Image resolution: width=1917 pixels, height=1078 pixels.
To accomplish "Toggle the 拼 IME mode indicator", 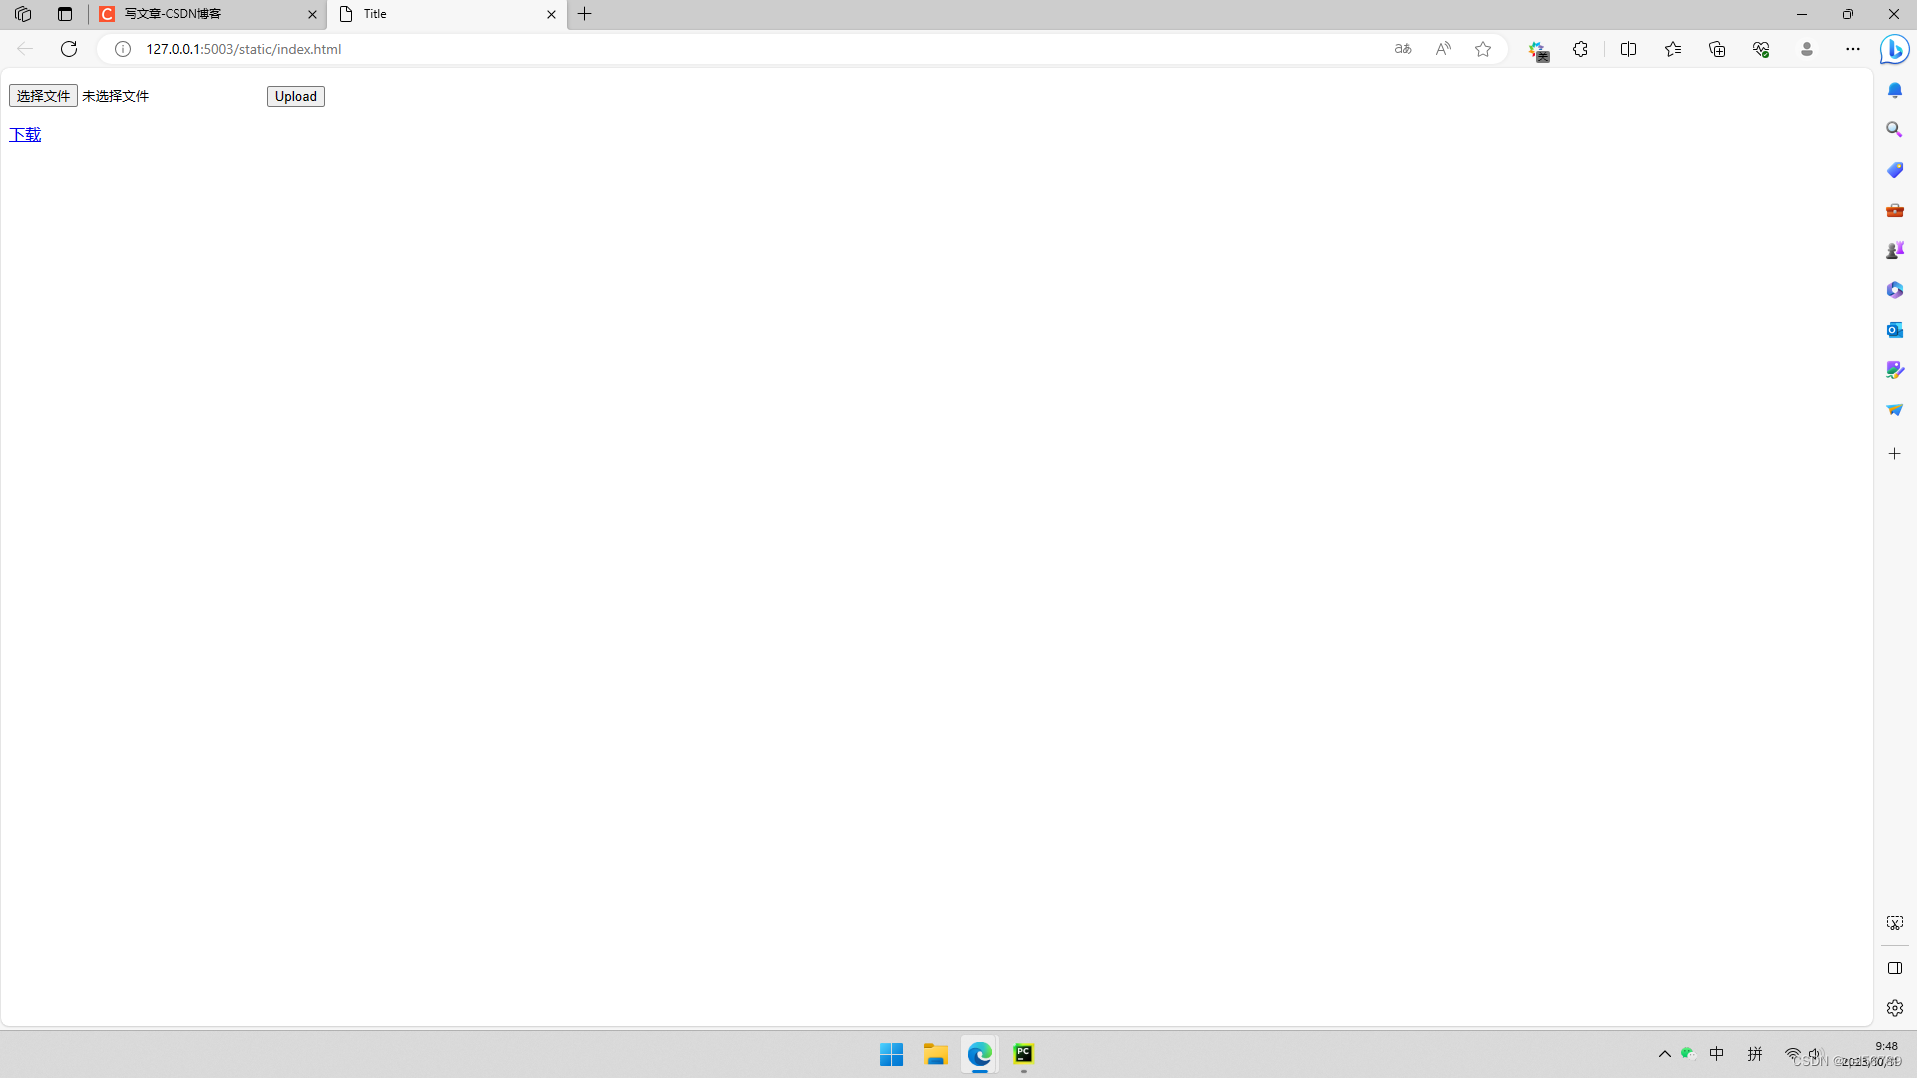I will tap(1755, 1054).
